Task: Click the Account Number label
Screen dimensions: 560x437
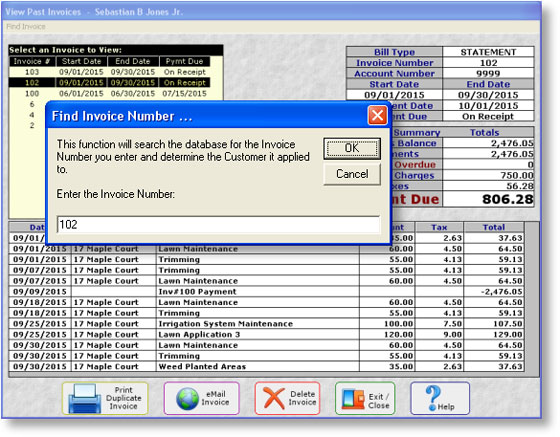Action: click(x=394, y=74)
